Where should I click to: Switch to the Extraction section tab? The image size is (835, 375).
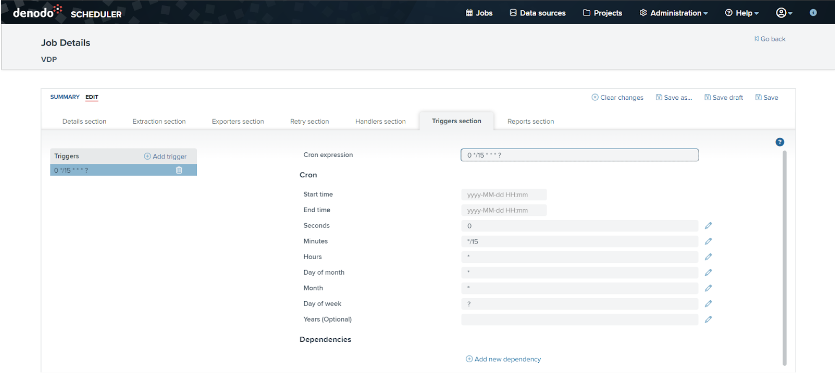pos(159,121)
